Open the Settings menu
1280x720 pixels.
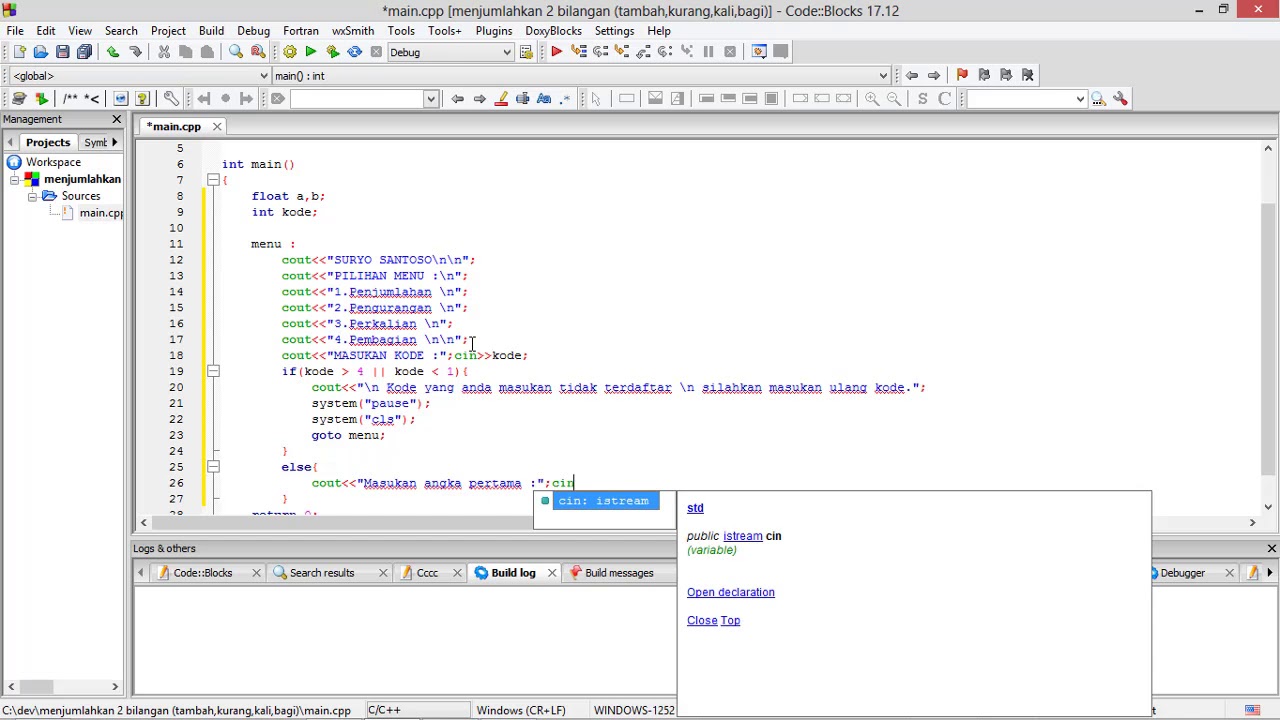[614, 30]
